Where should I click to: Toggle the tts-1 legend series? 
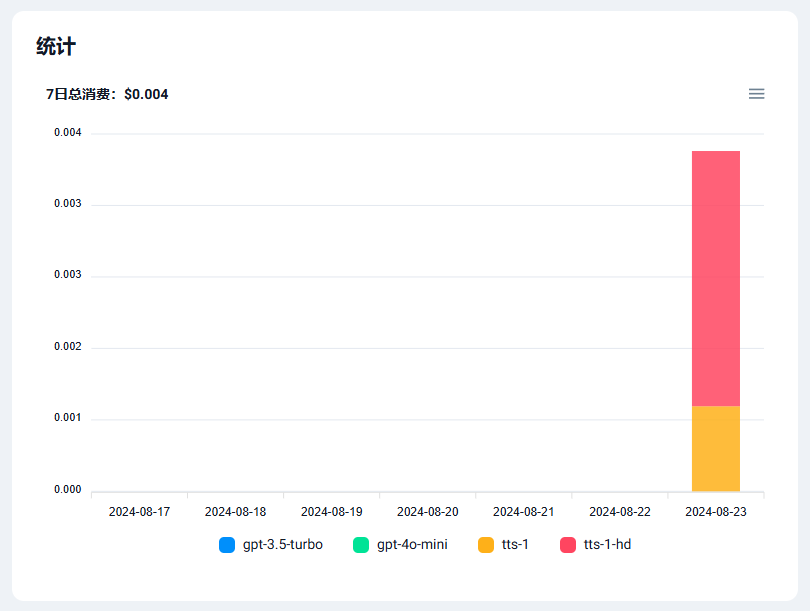coord(503,545)
